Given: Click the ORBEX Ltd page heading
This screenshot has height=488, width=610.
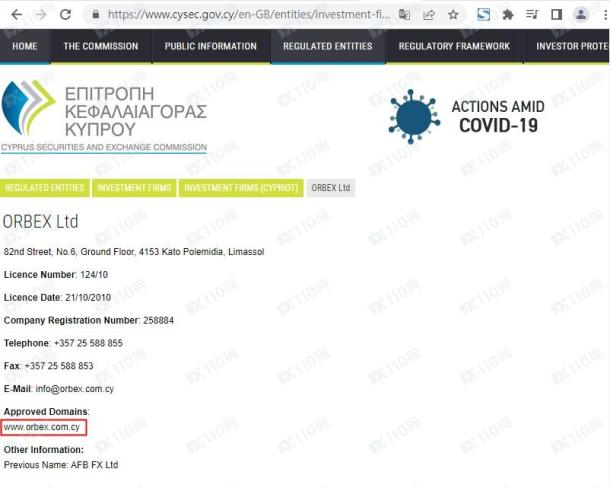Looking at the screenshot, I should click(x=40, y=222).
